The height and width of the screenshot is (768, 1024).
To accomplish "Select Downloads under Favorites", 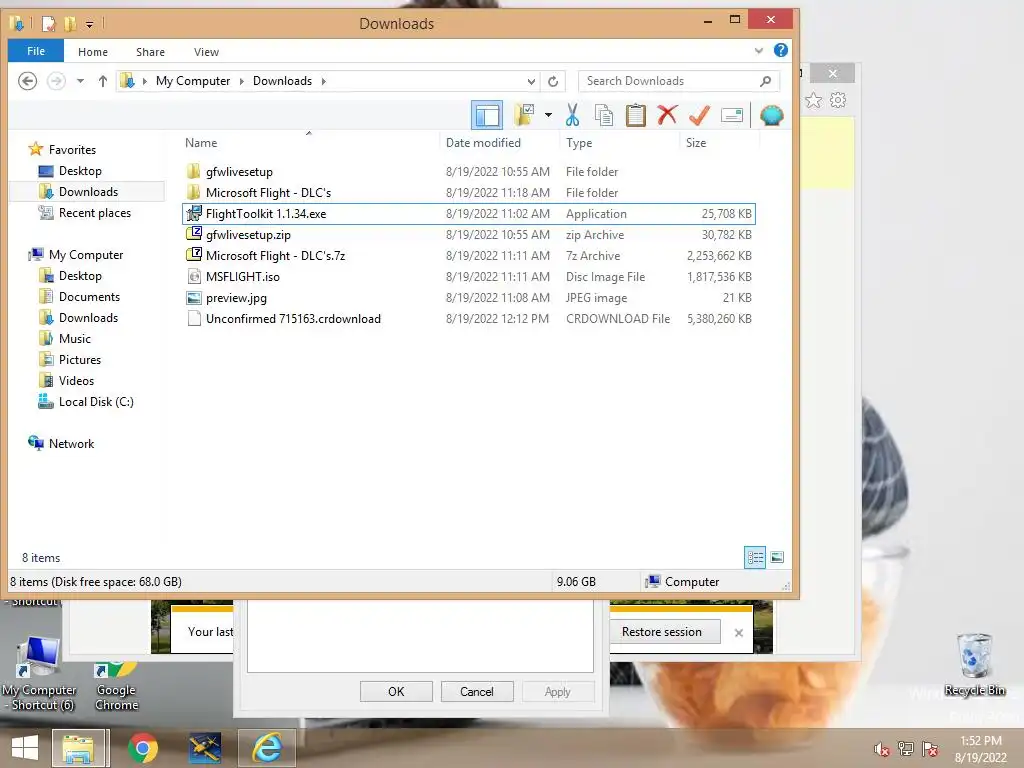I will tap(88, 191).
